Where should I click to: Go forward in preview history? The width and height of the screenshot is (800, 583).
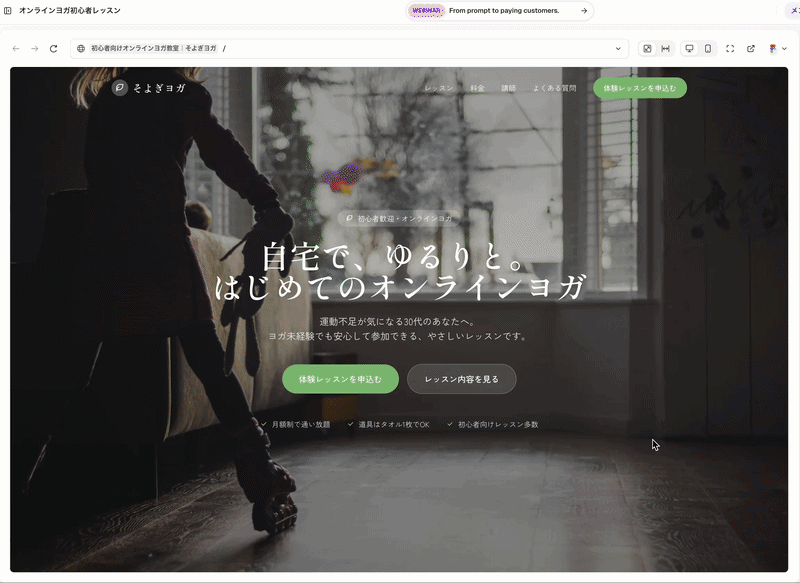(35, 48)
